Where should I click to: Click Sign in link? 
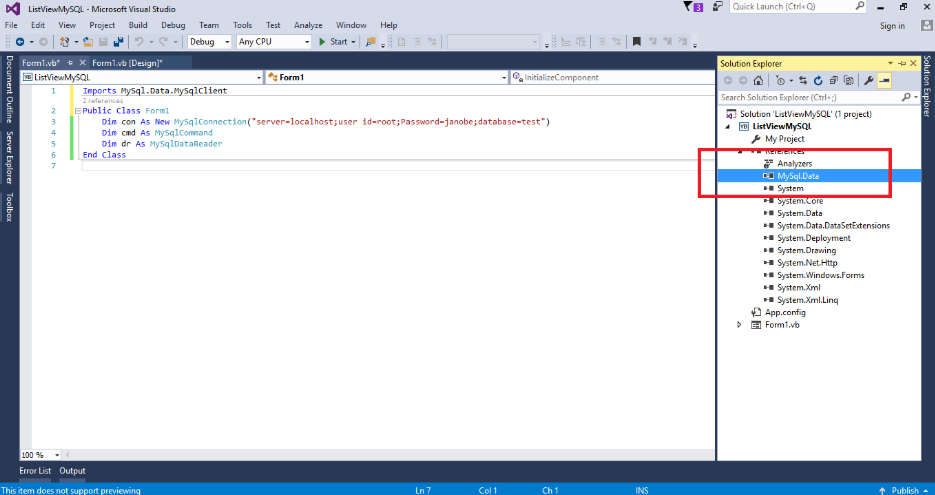pos(892,26)
